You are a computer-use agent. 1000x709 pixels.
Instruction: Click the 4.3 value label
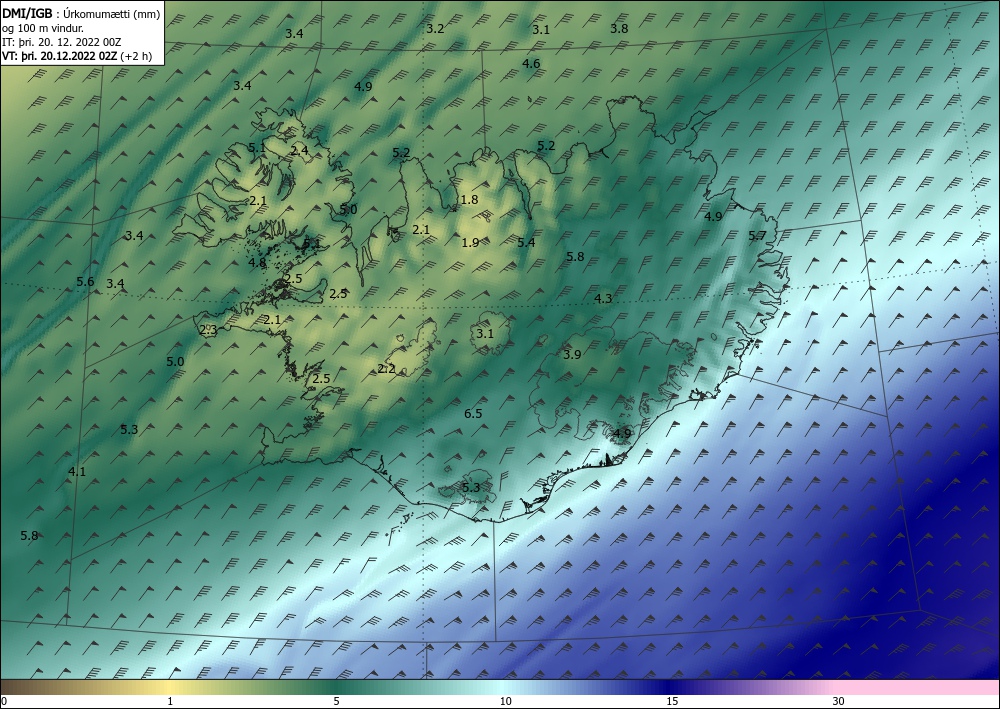[603, 298]
